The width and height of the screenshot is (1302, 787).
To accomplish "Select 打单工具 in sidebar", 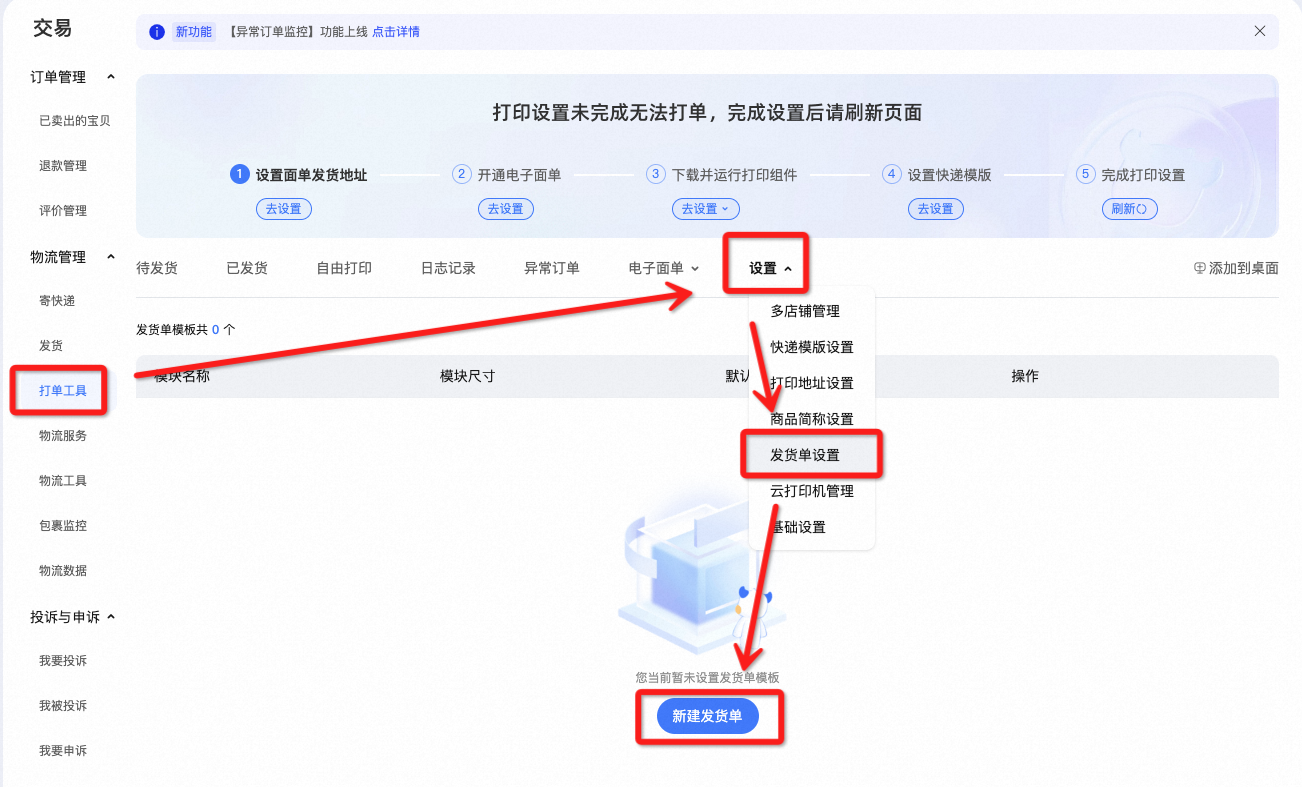I will 63,391.
